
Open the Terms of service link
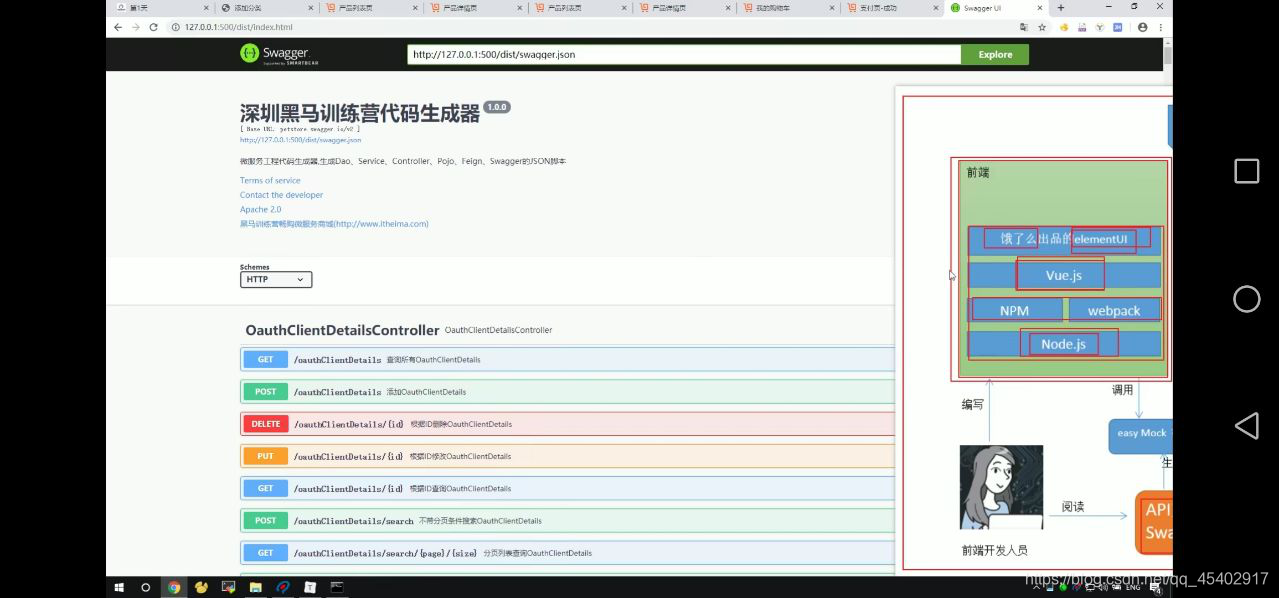pyautogui.click(x=270, y=181)
